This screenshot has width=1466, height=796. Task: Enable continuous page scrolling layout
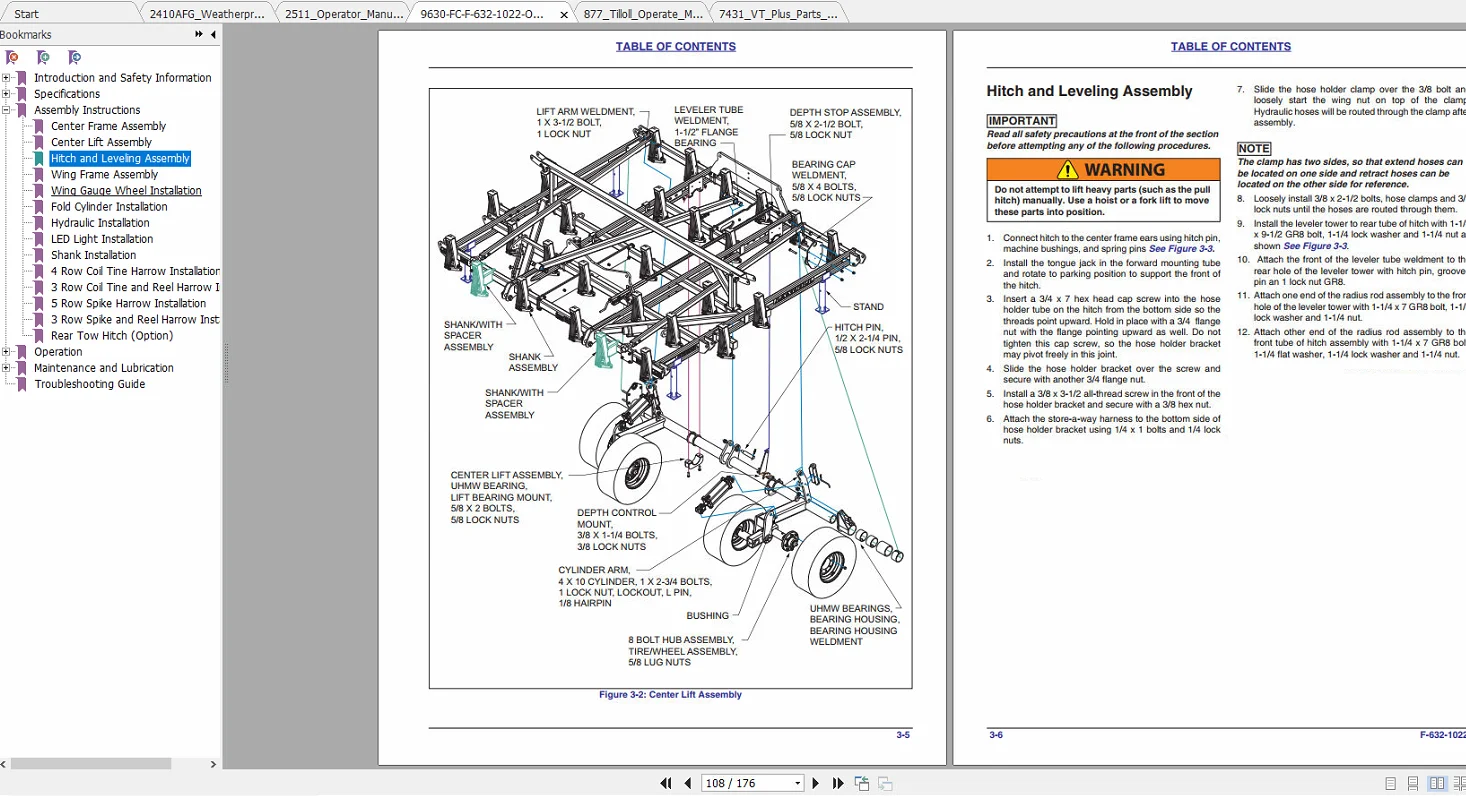(x=1413, y=783)
